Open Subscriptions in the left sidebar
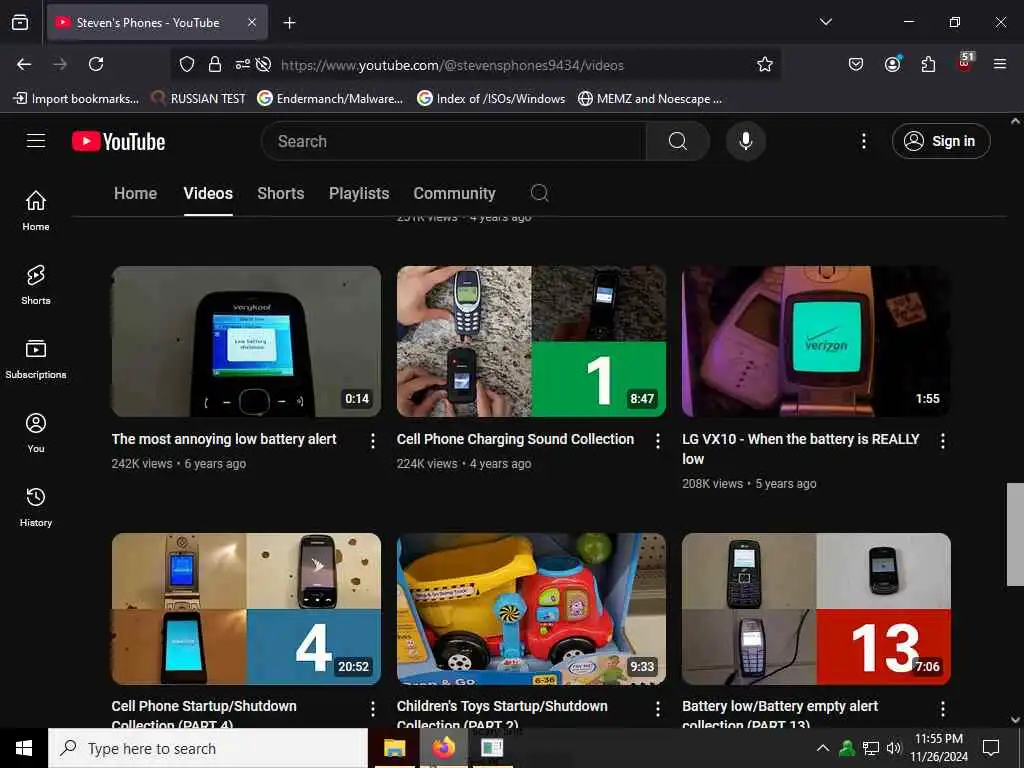This screenshot has height=768, width=1024. coord(36,359)
